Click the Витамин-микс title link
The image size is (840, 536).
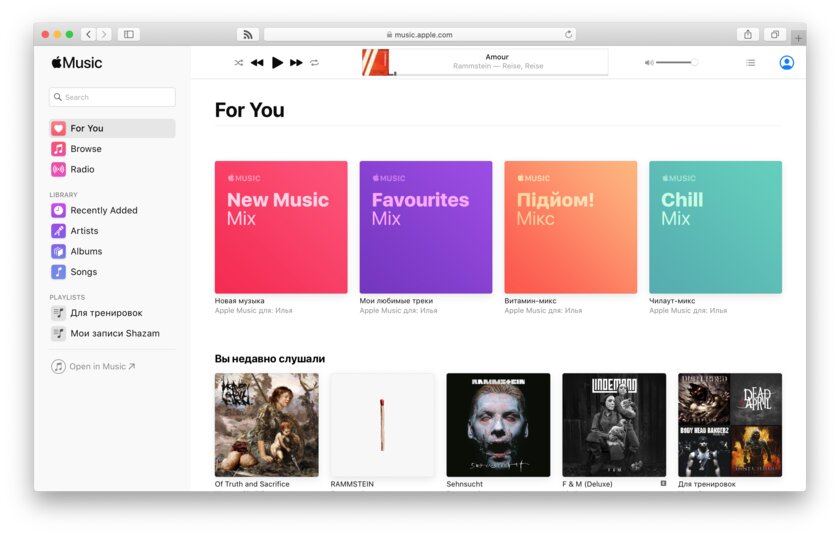tap(530, 301)
